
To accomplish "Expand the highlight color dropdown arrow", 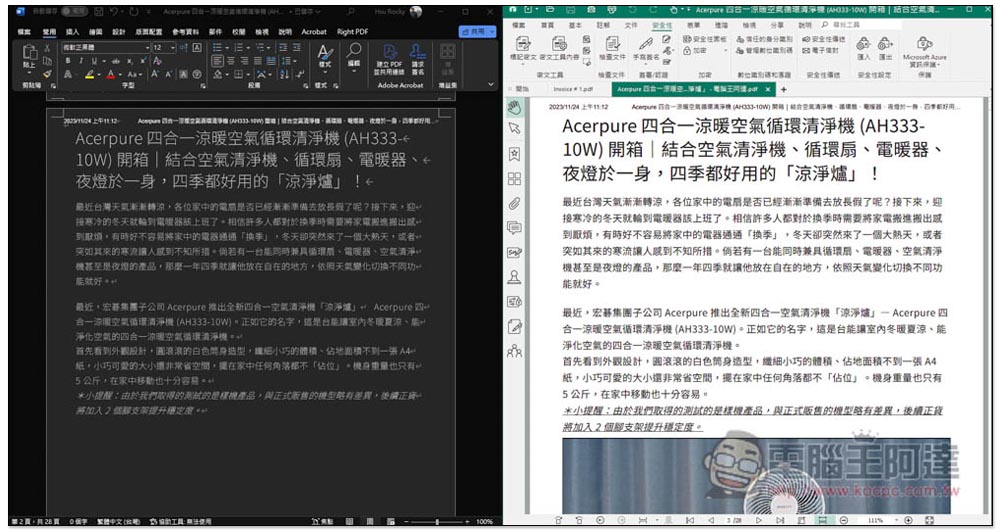I will (x=99, y=75).
